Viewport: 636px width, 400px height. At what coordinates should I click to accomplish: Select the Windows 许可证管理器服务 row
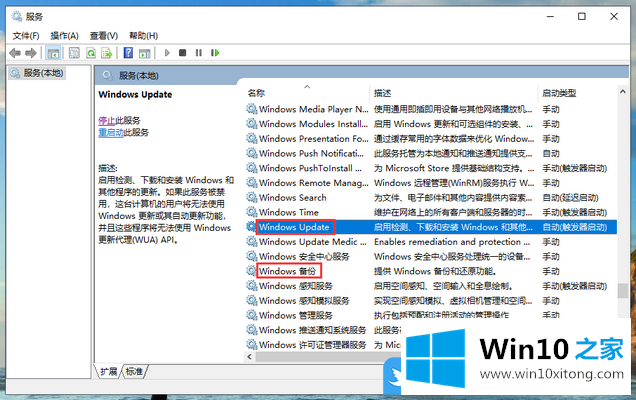click(x=323, y=345)
